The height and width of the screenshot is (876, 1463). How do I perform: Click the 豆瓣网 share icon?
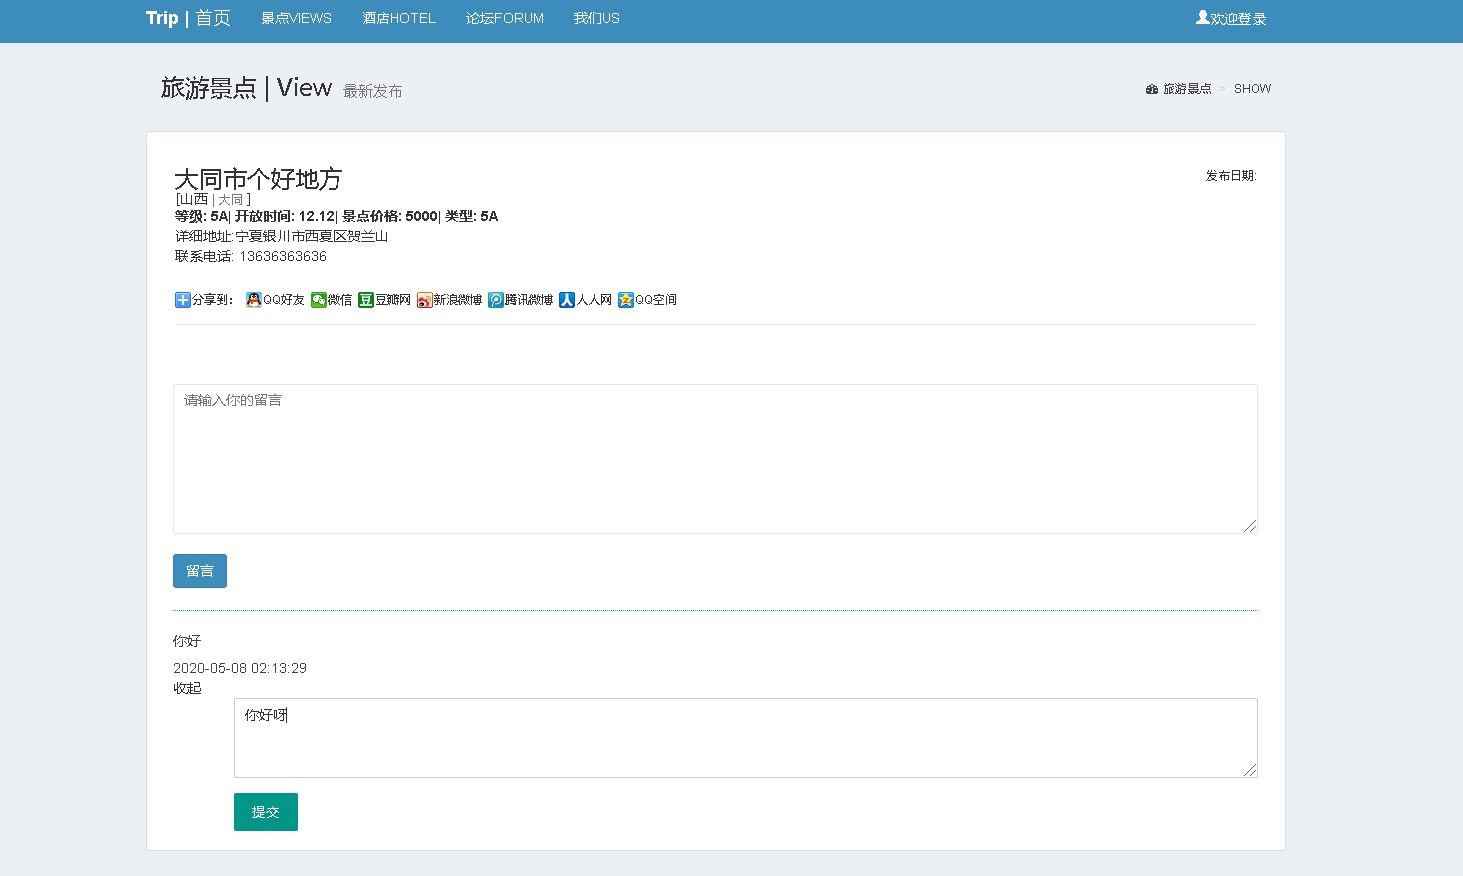(366, 300)
